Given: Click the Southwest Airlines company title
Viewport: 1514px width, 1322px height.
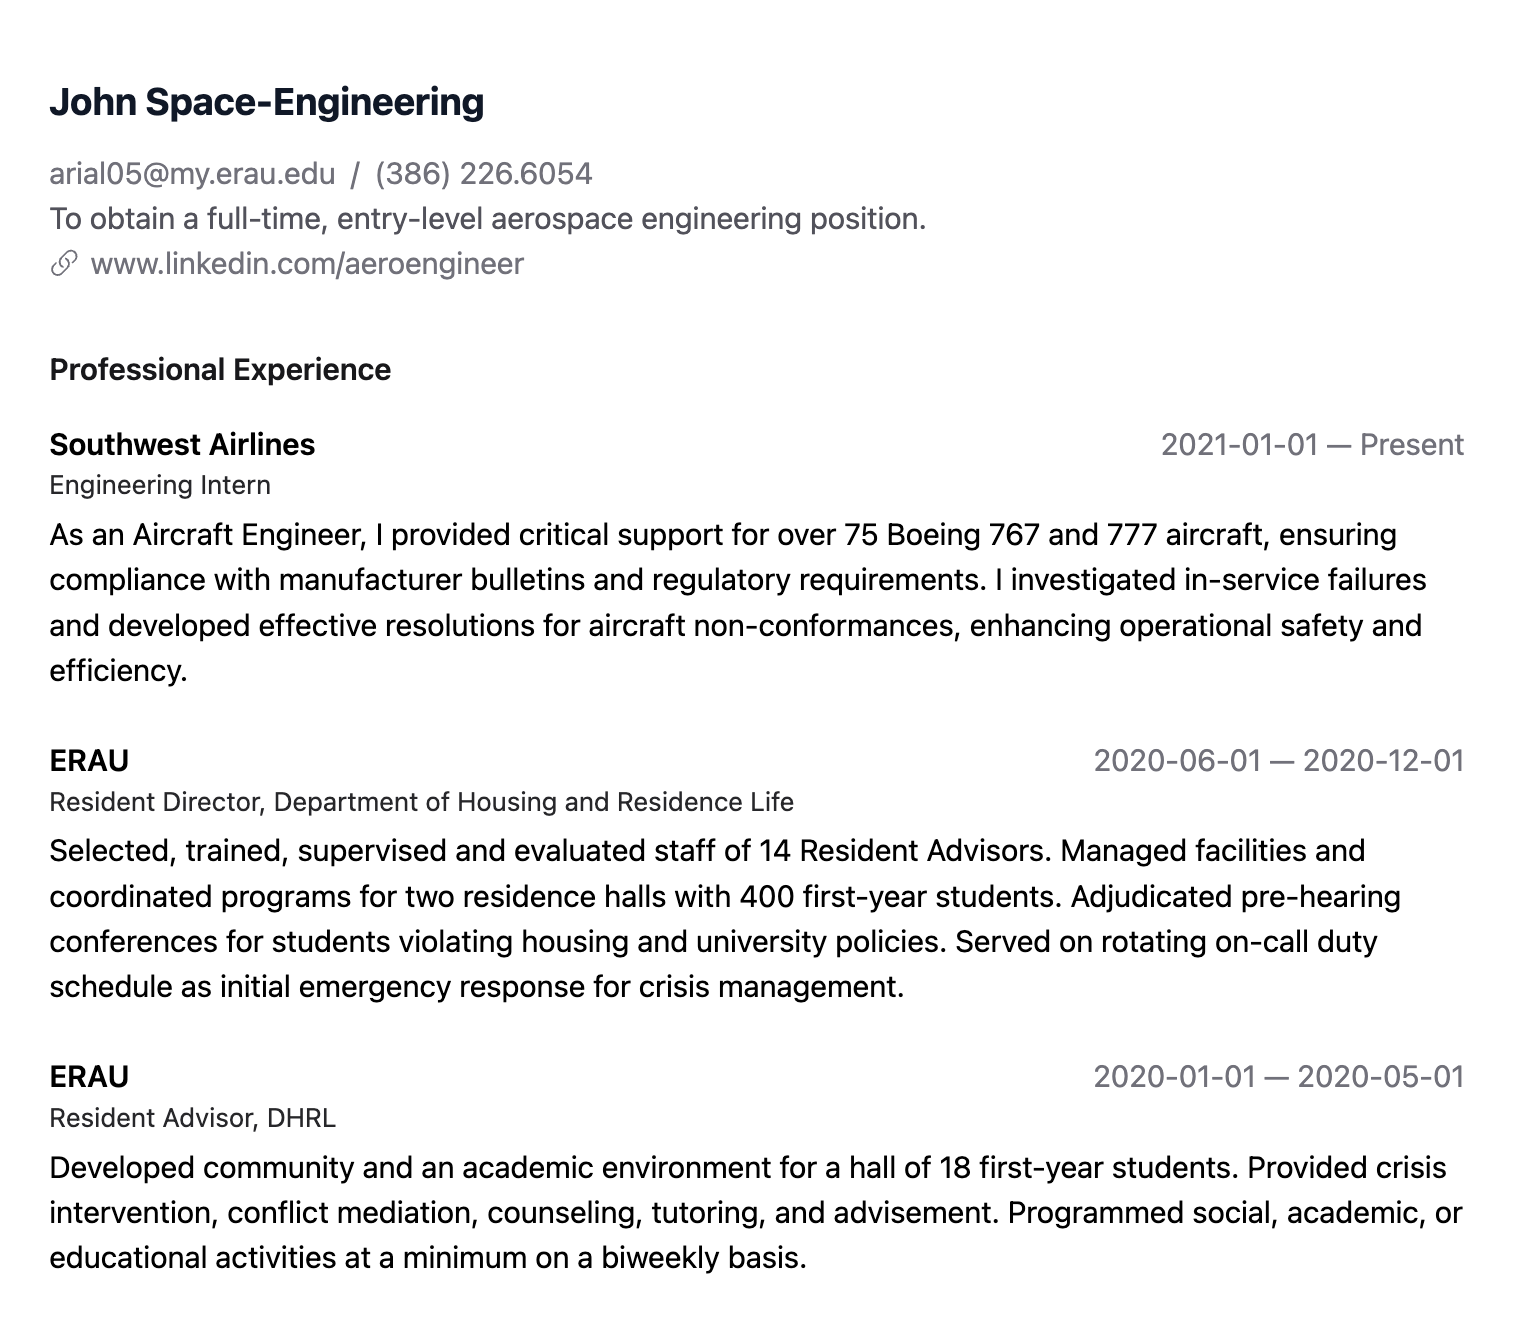Looking at the screenshot, I should coord(182,445).
